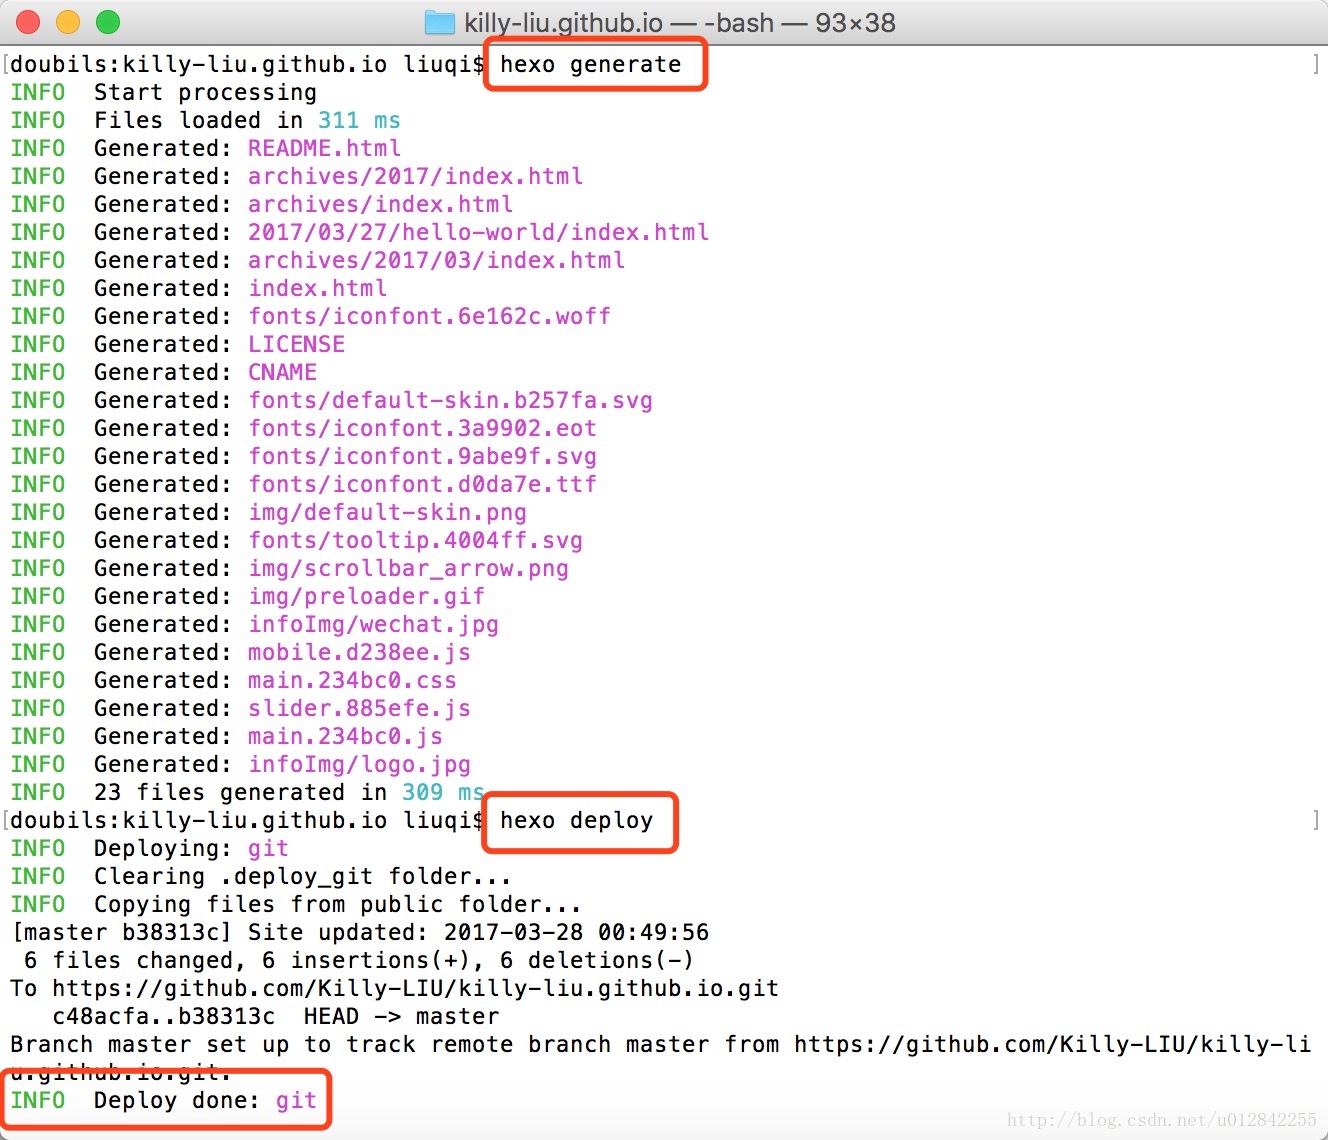
Task: Click 'infoImg/wechat.jpg' file name
Action: coord(374,625)
